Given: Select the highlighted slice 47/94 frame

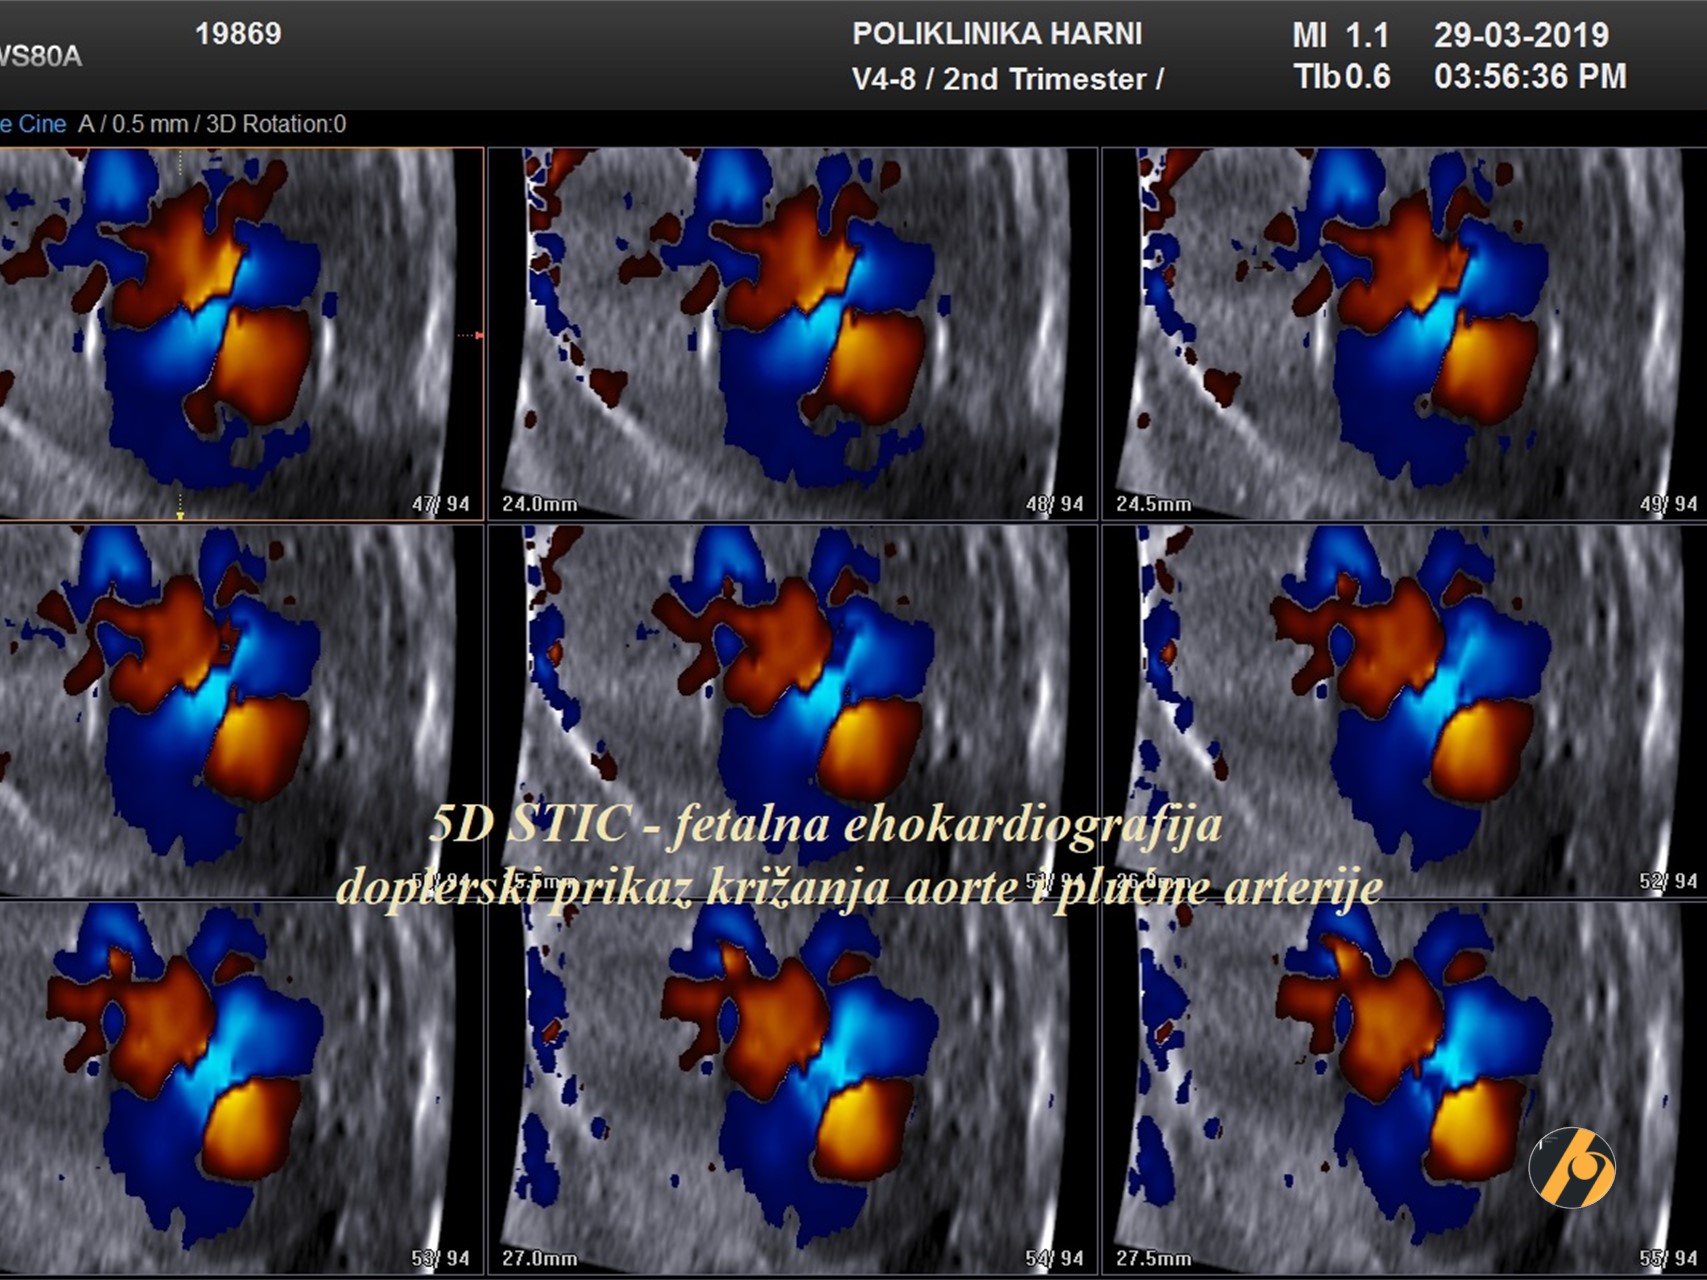Looking at the screenshot, I should tap(240, 335).
